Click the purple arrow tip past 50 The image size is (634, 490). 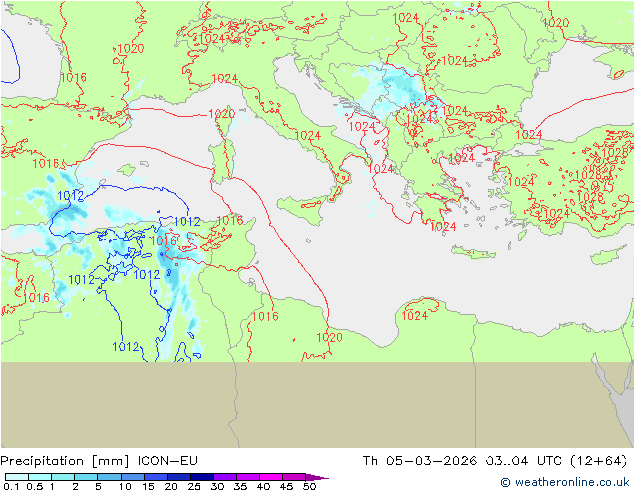point(317,477)
